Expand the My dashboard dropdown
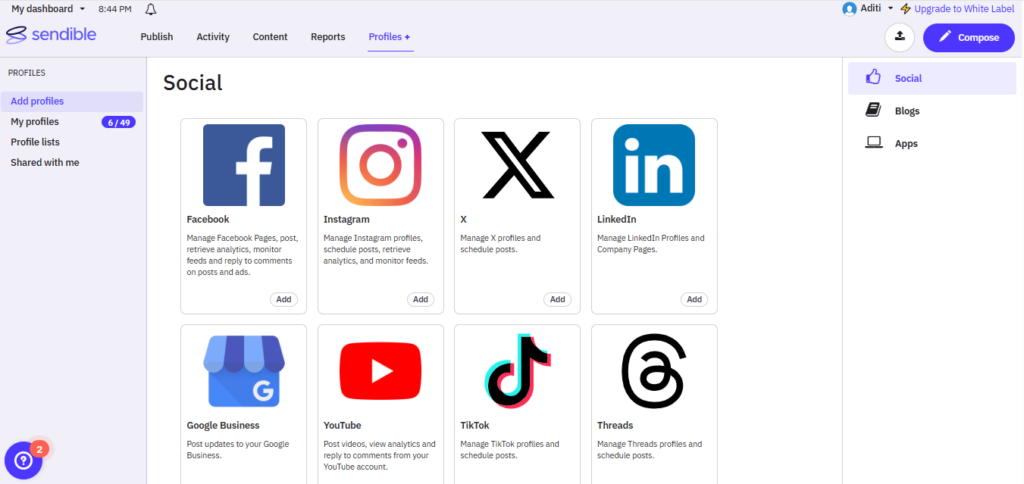Viewport: 1024px width, 484px height. click(x=48, y=9)
